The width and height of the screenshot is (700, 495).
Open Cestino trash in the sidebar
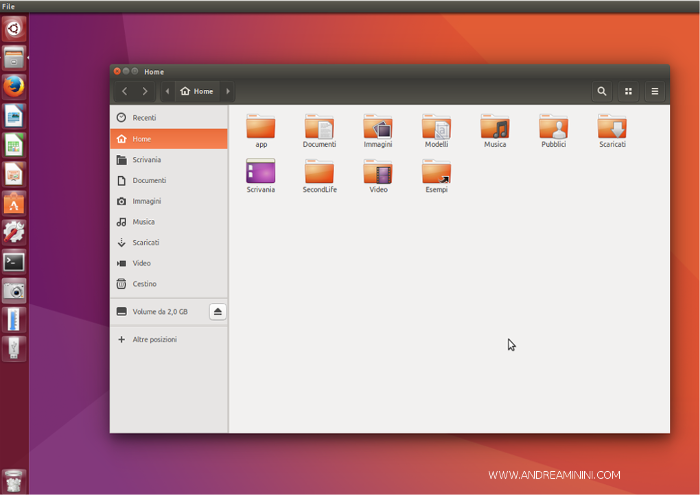(144, 284)
